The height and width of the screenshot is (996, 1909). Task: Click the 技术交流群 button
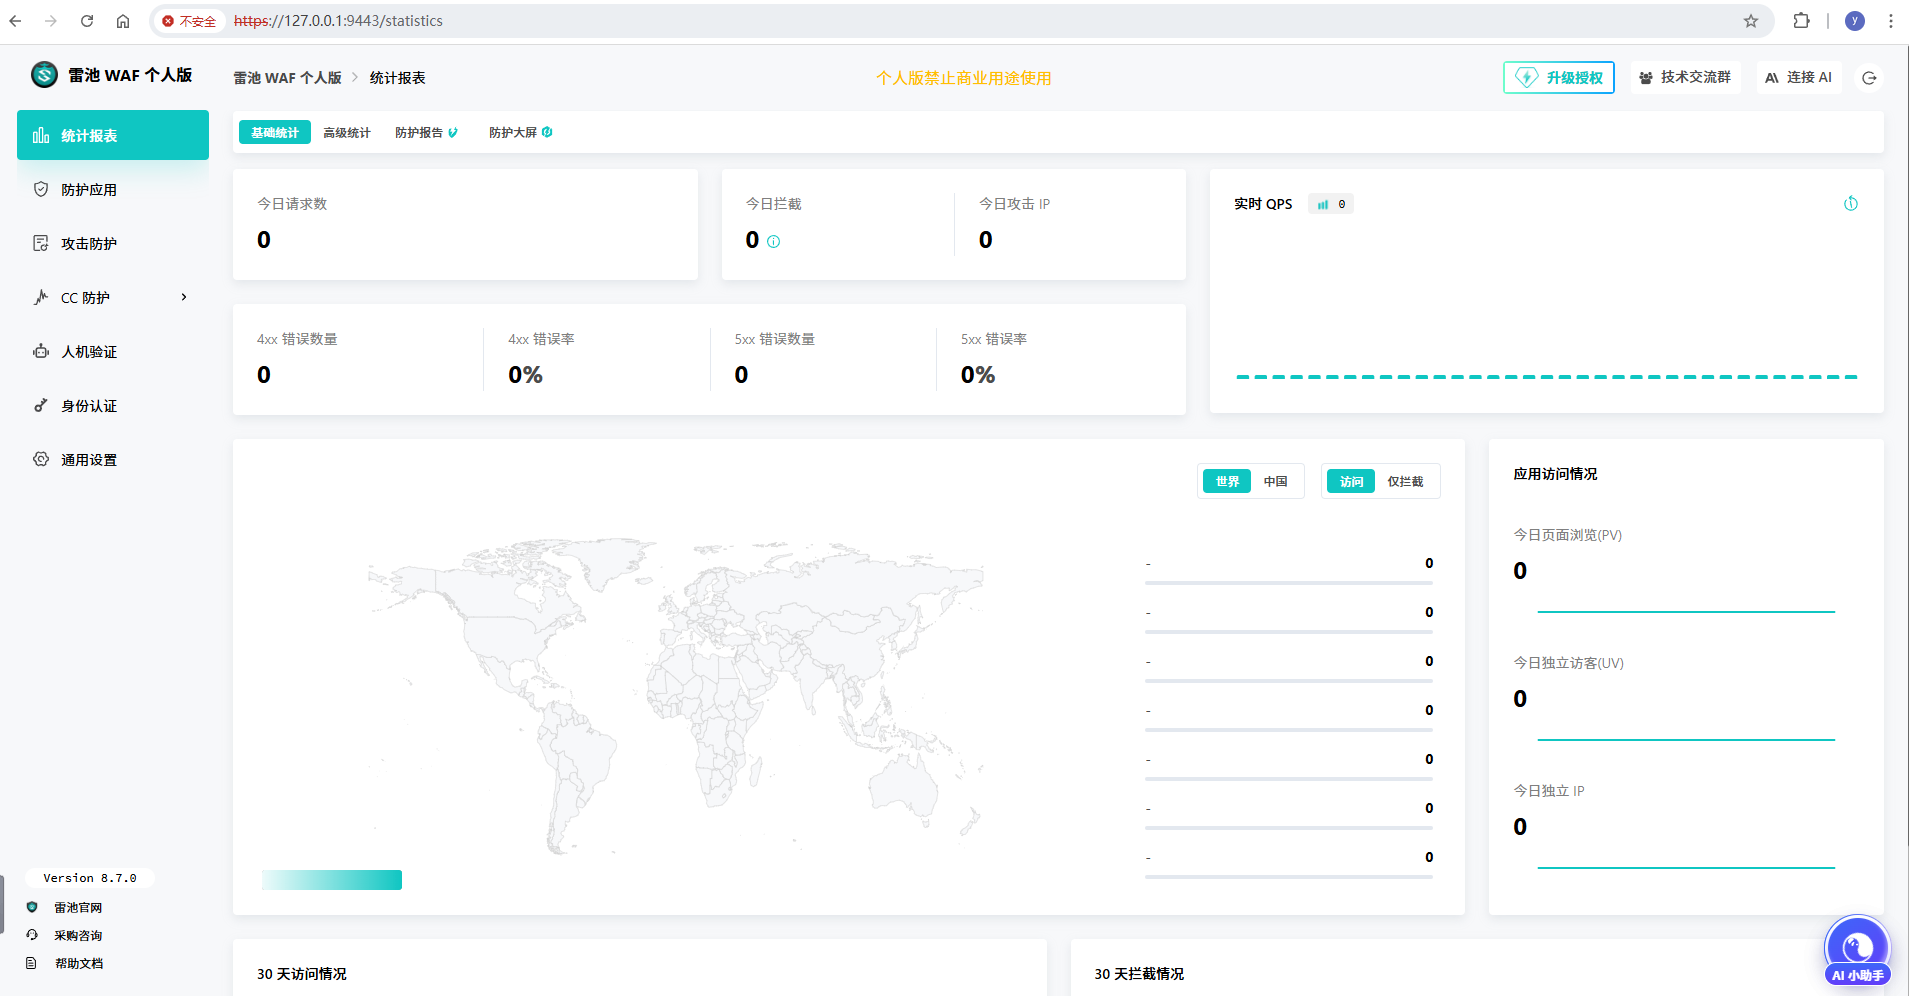(x=1685, y=77)
